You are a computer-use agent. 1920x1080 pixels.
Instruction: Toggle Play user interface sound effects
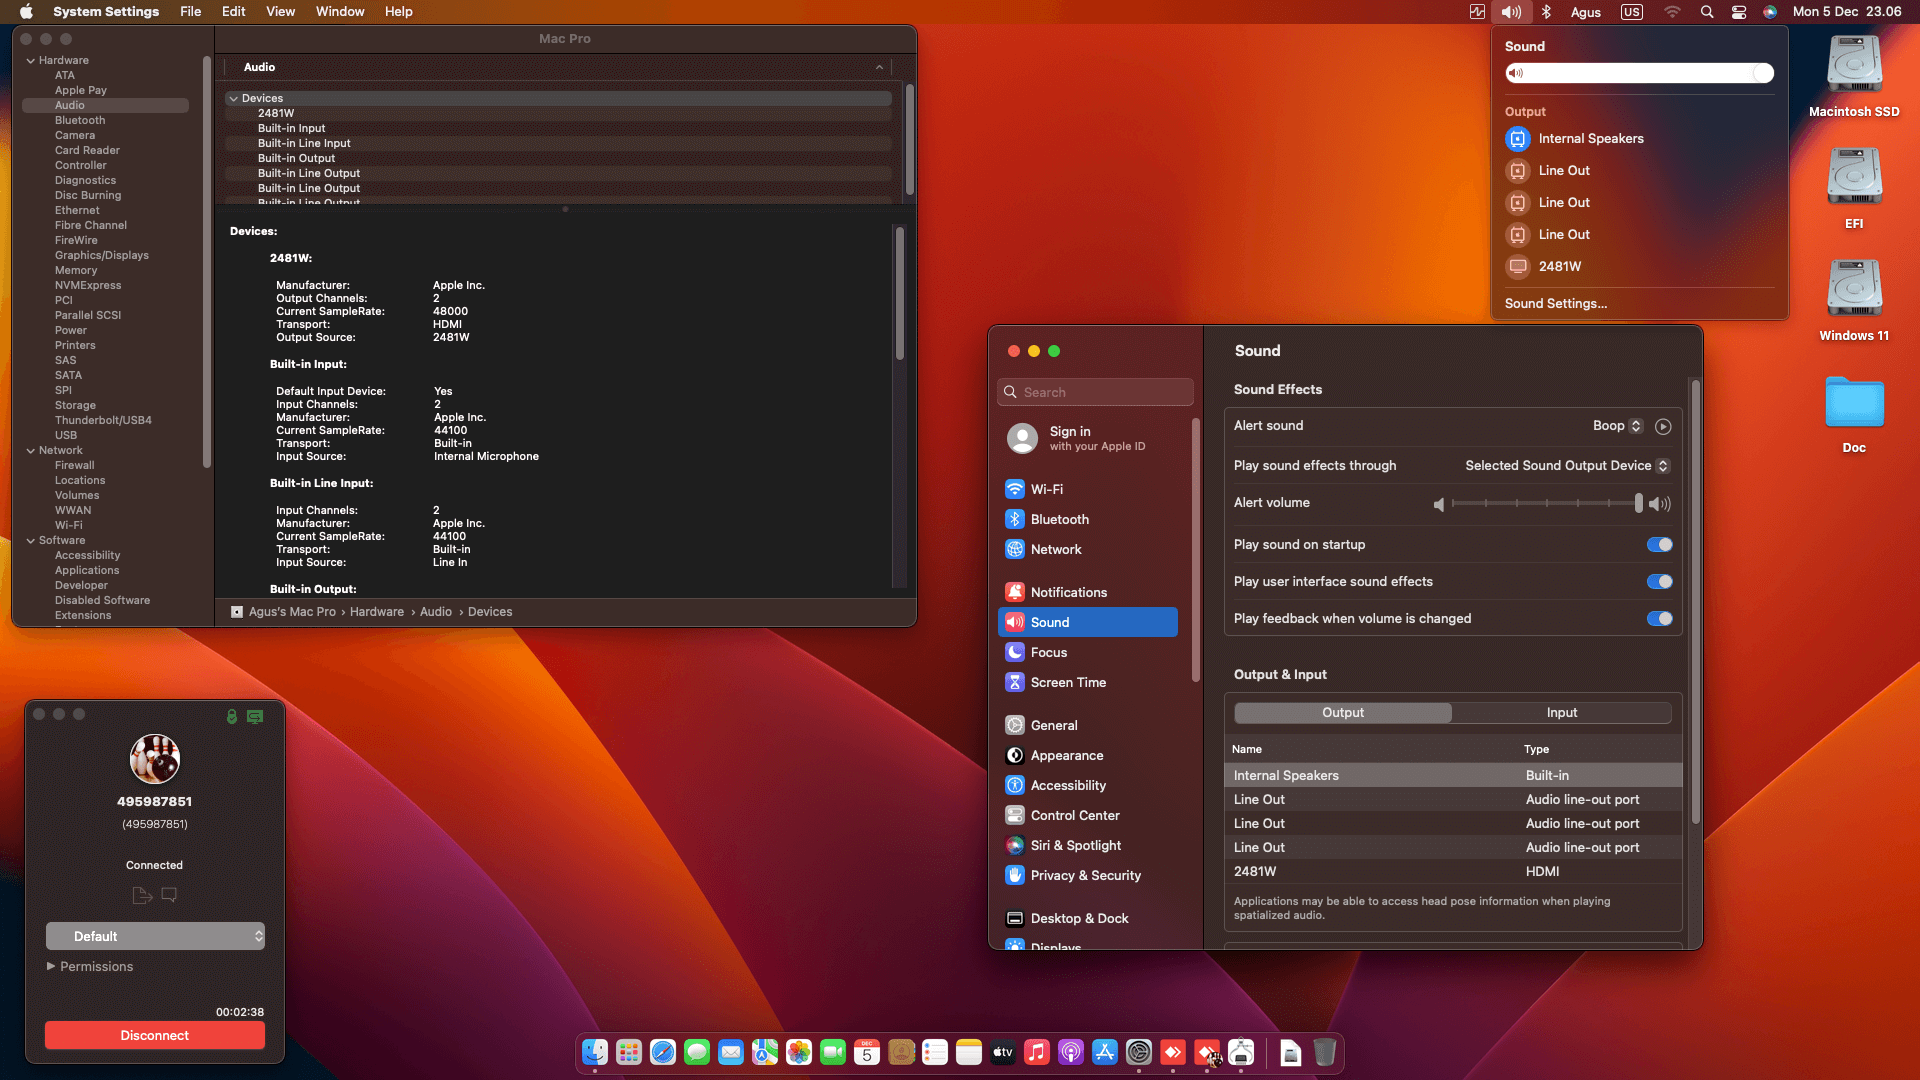tap(1659, 582)
